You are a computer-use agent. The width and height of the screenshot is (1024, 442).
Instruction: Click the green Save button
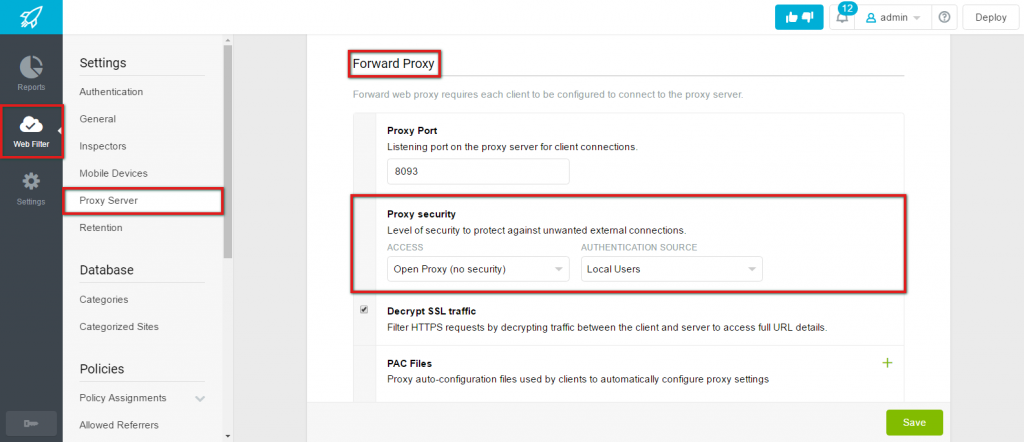click(x=914, y=422)
